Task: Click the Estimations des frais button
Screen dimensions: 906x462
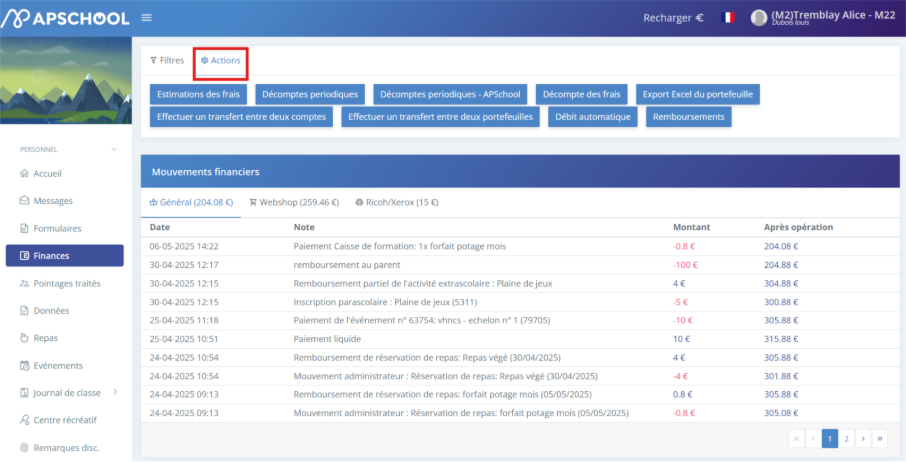Action: coord(198,94)
